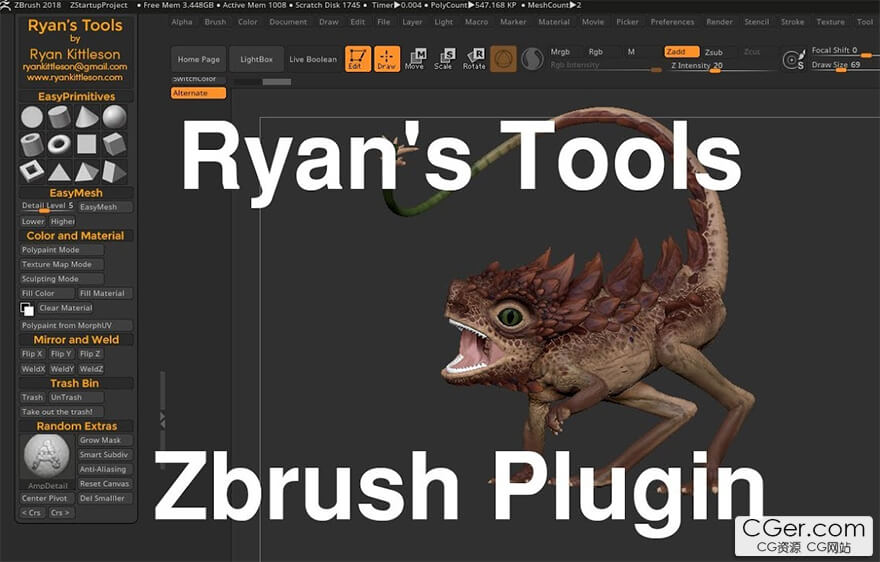Viewport: 880px width, 562px height.
Task: Click WeldZ button
Action: [91, 369]
